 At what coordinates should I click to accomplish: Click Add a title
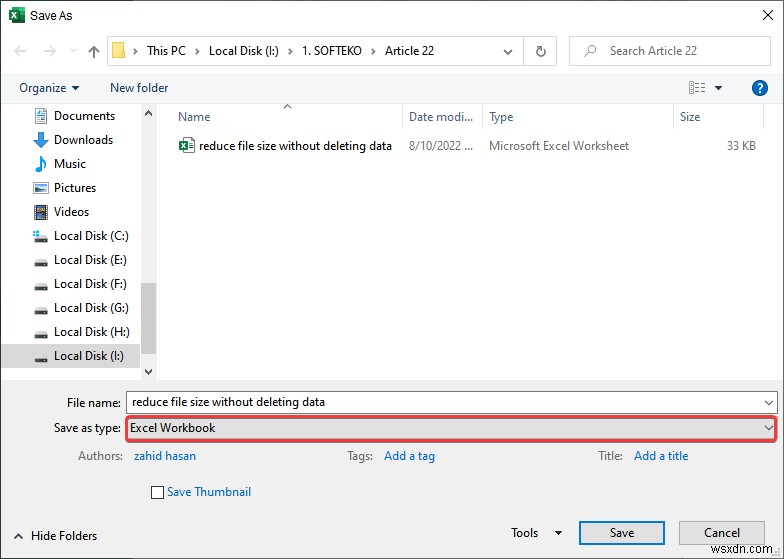pos(661,456)
